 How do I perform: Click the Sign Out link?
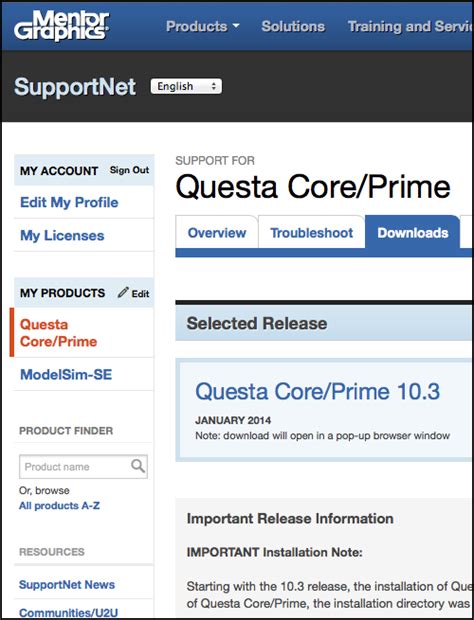point(129,170)
